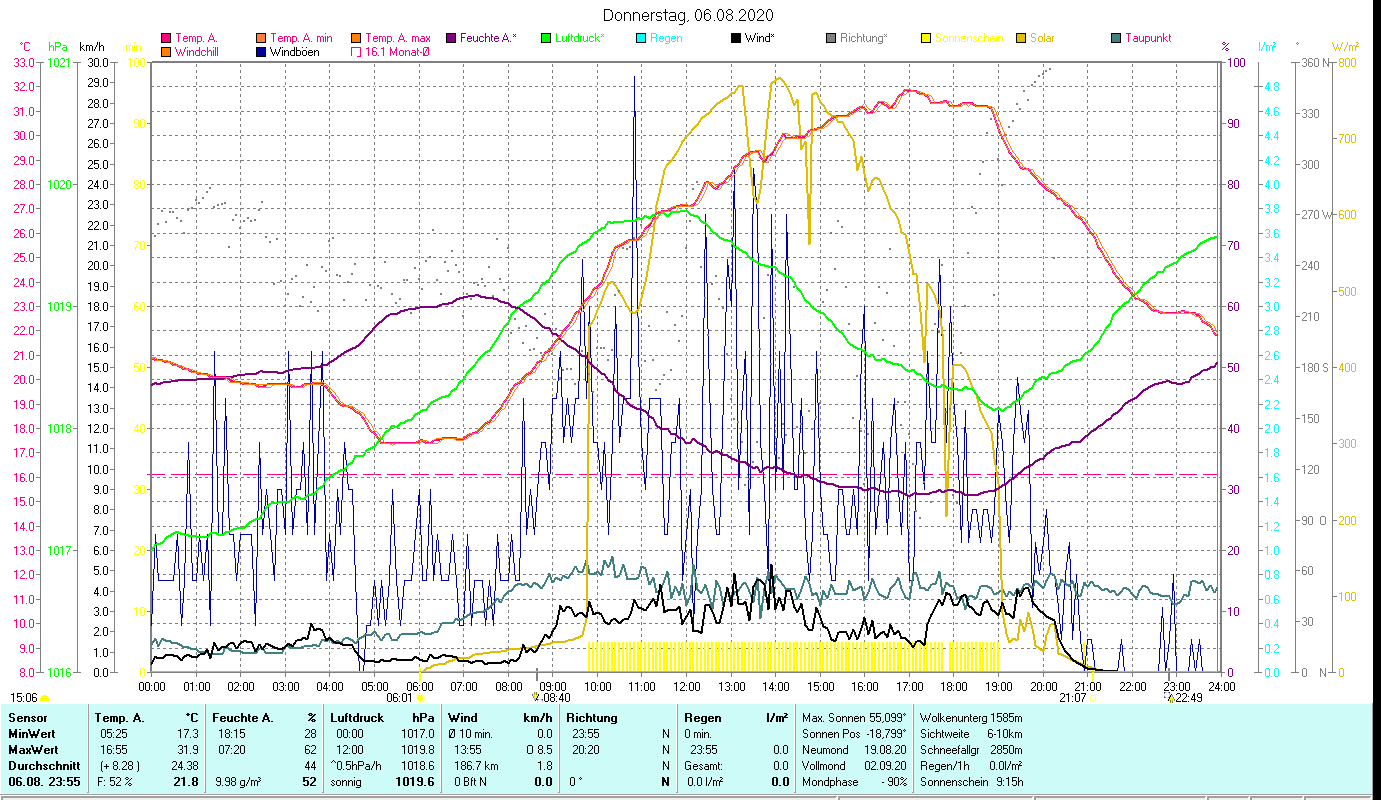Click the min temperature value 17.3
Viewport: 1381px width, 800px height.
tap(188, 734)
